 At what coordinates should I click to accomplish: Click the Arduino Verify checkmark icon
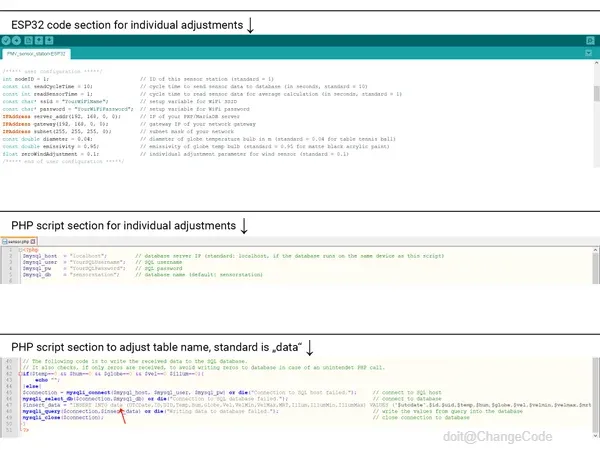(6, 41)
